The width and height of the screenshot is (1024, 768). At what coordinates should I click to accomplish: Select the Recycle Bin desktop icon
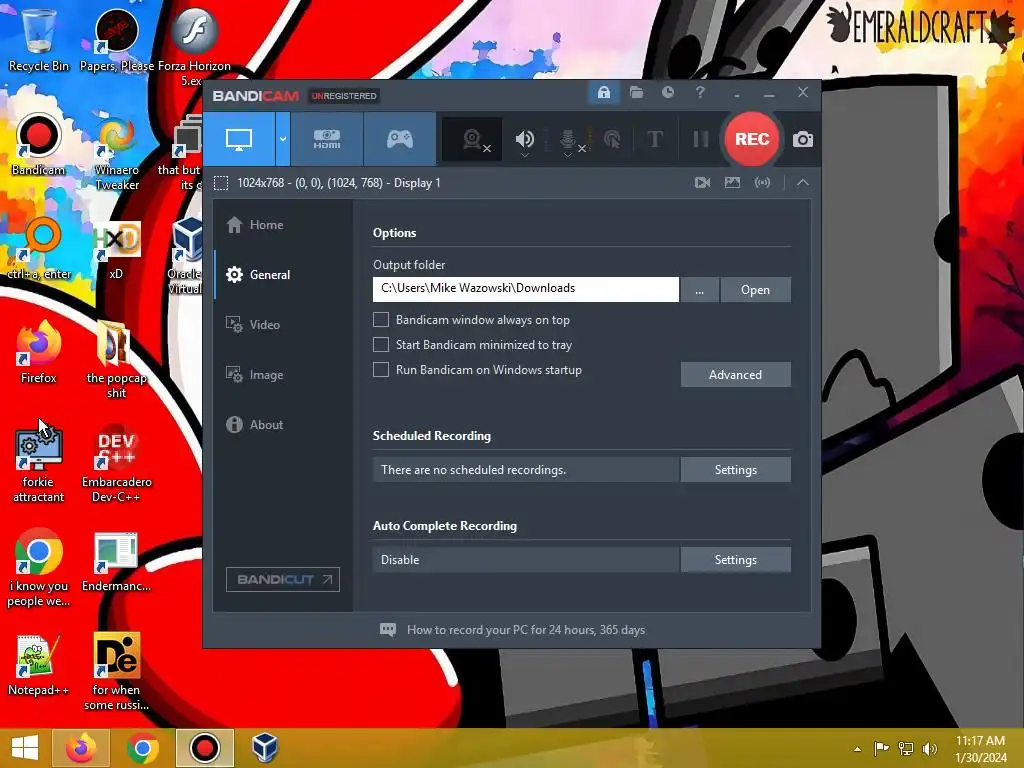[x=39, y=41]
